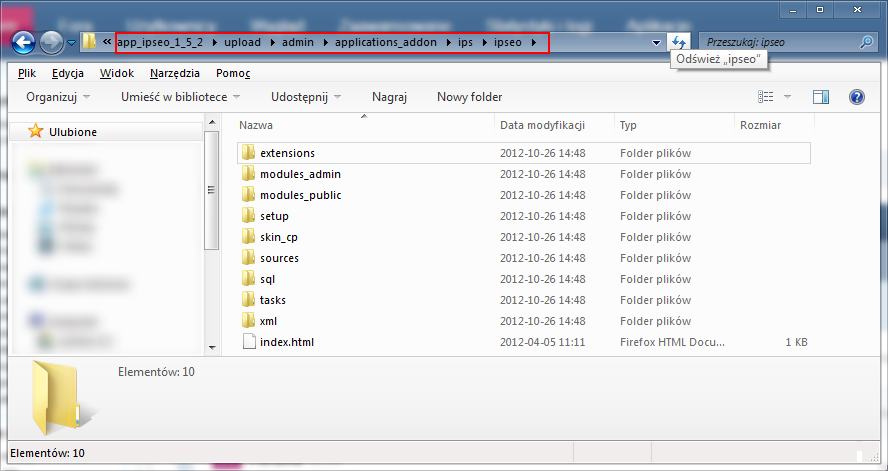
Task: Click the tasks folder icon
Action: 248,299
